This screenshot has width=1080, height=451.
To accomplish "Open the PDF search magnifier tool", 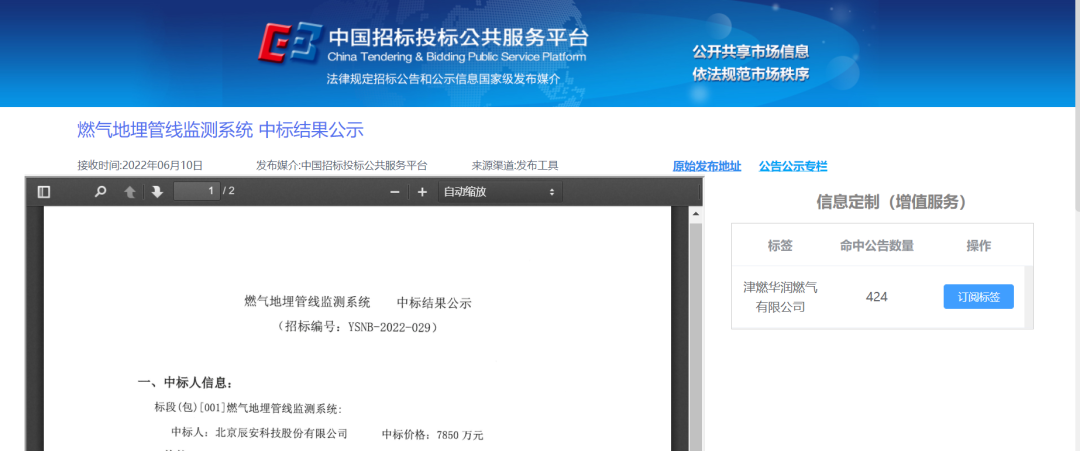I will (x=100, y=192).
